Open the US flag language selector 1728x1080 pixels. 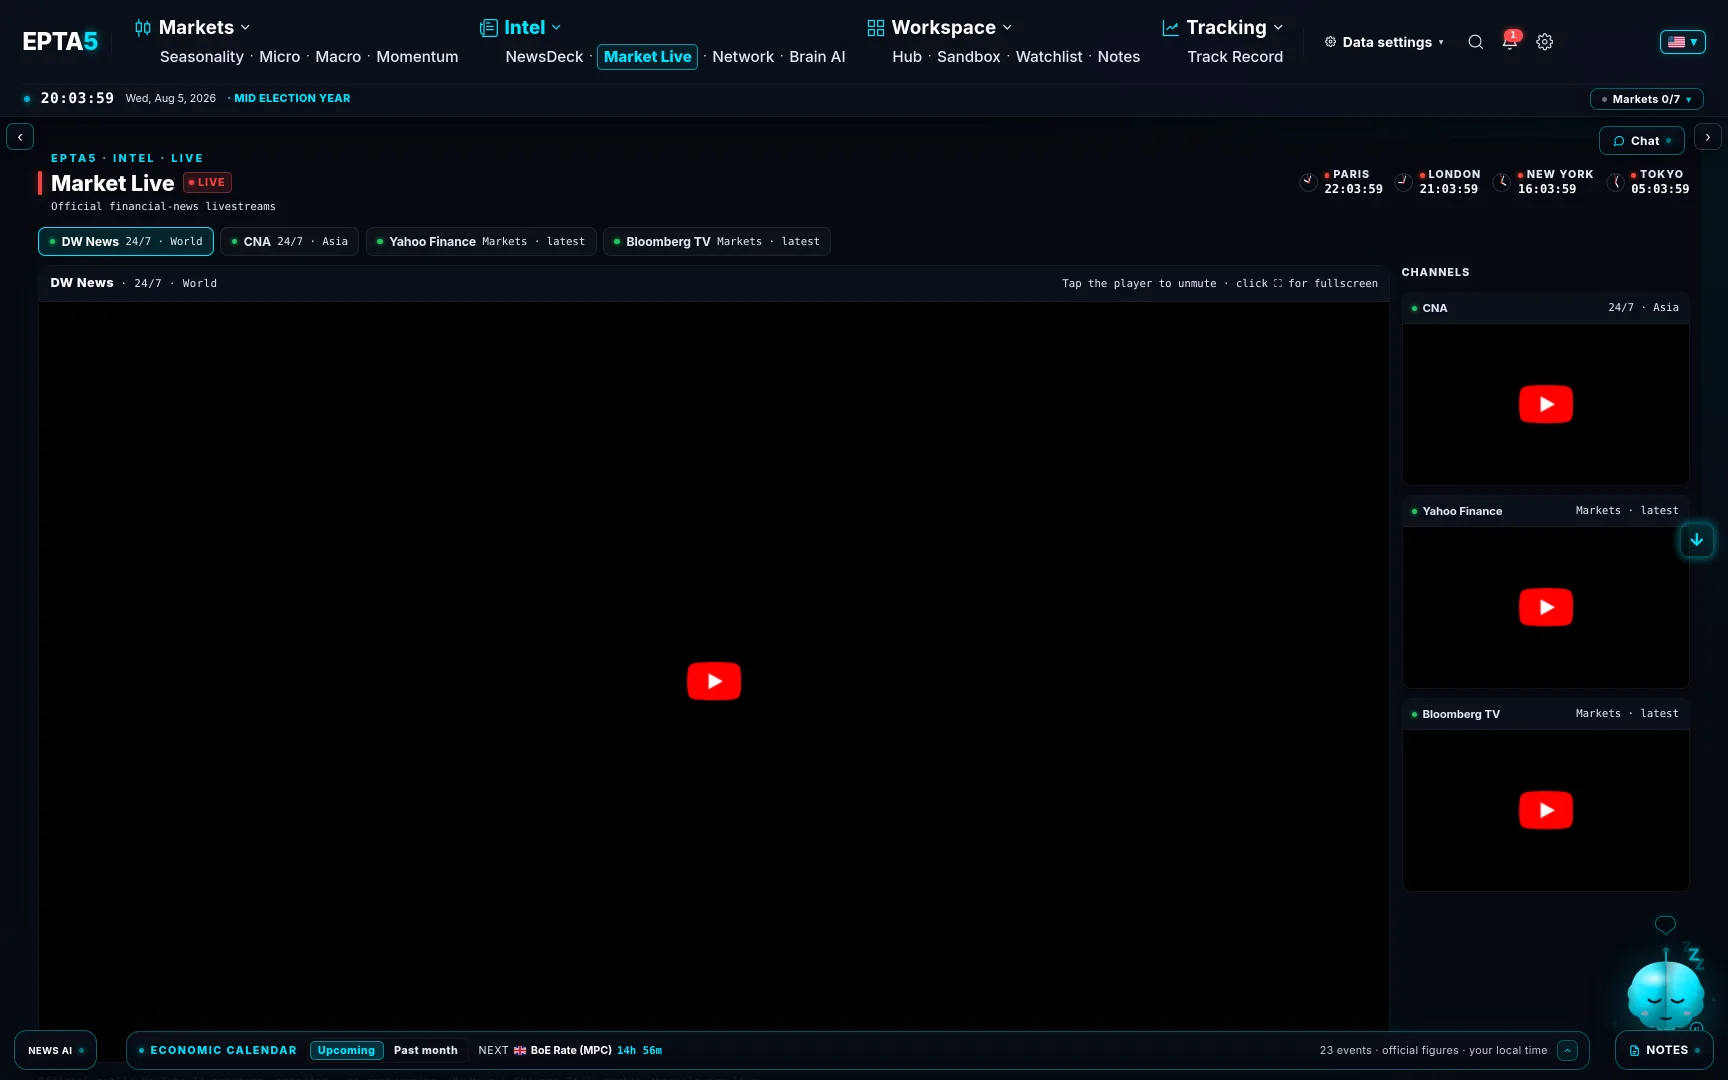point(1683,42)
